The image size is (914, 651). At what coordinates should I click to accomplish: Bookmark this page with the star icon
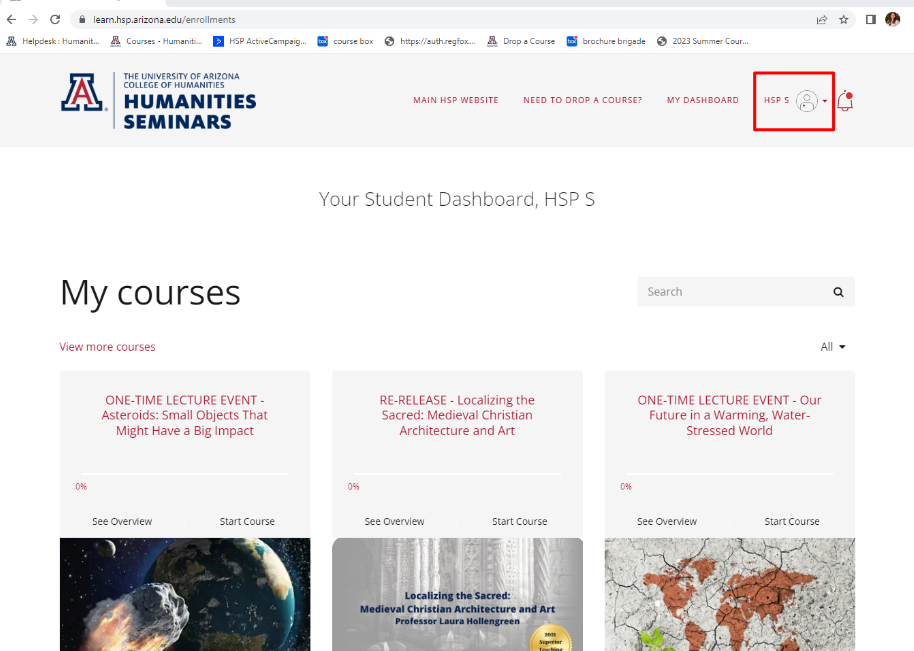click(x=843, y=20)
